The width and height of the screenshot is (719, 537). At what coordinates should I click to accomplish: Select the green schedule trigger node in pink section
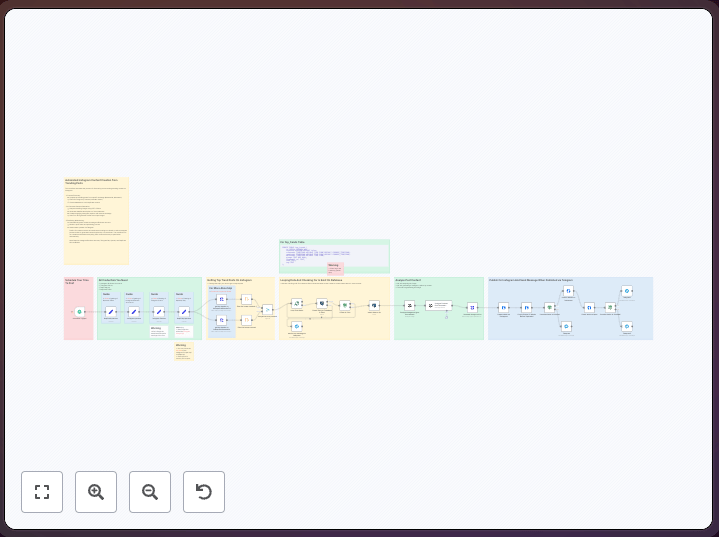[79, 312]
